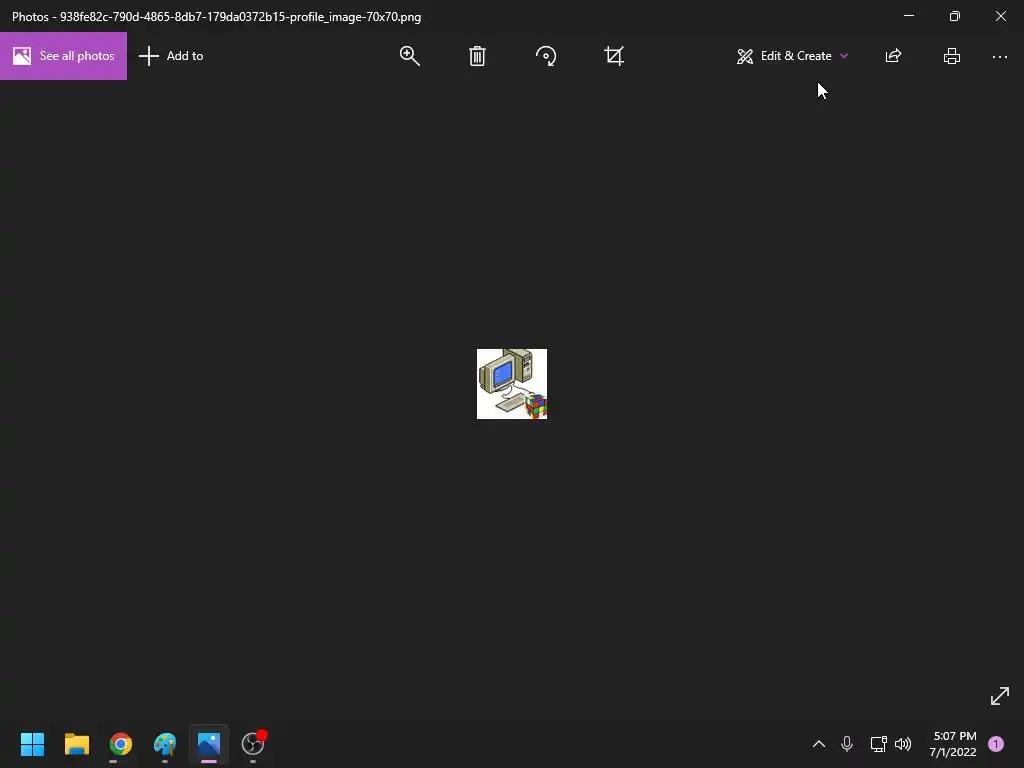Delete the photo using the trash icon
Image resolution: width=1024 pixels, height=768 pixels.
click(x=477, y=56)
